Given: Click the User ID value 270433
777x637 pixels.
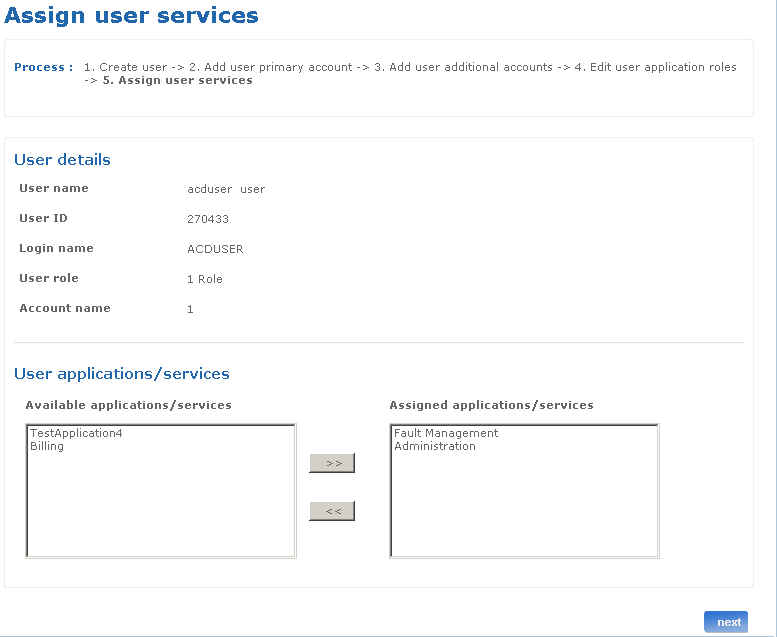Looking at the screenshot, I should [208, 219].
